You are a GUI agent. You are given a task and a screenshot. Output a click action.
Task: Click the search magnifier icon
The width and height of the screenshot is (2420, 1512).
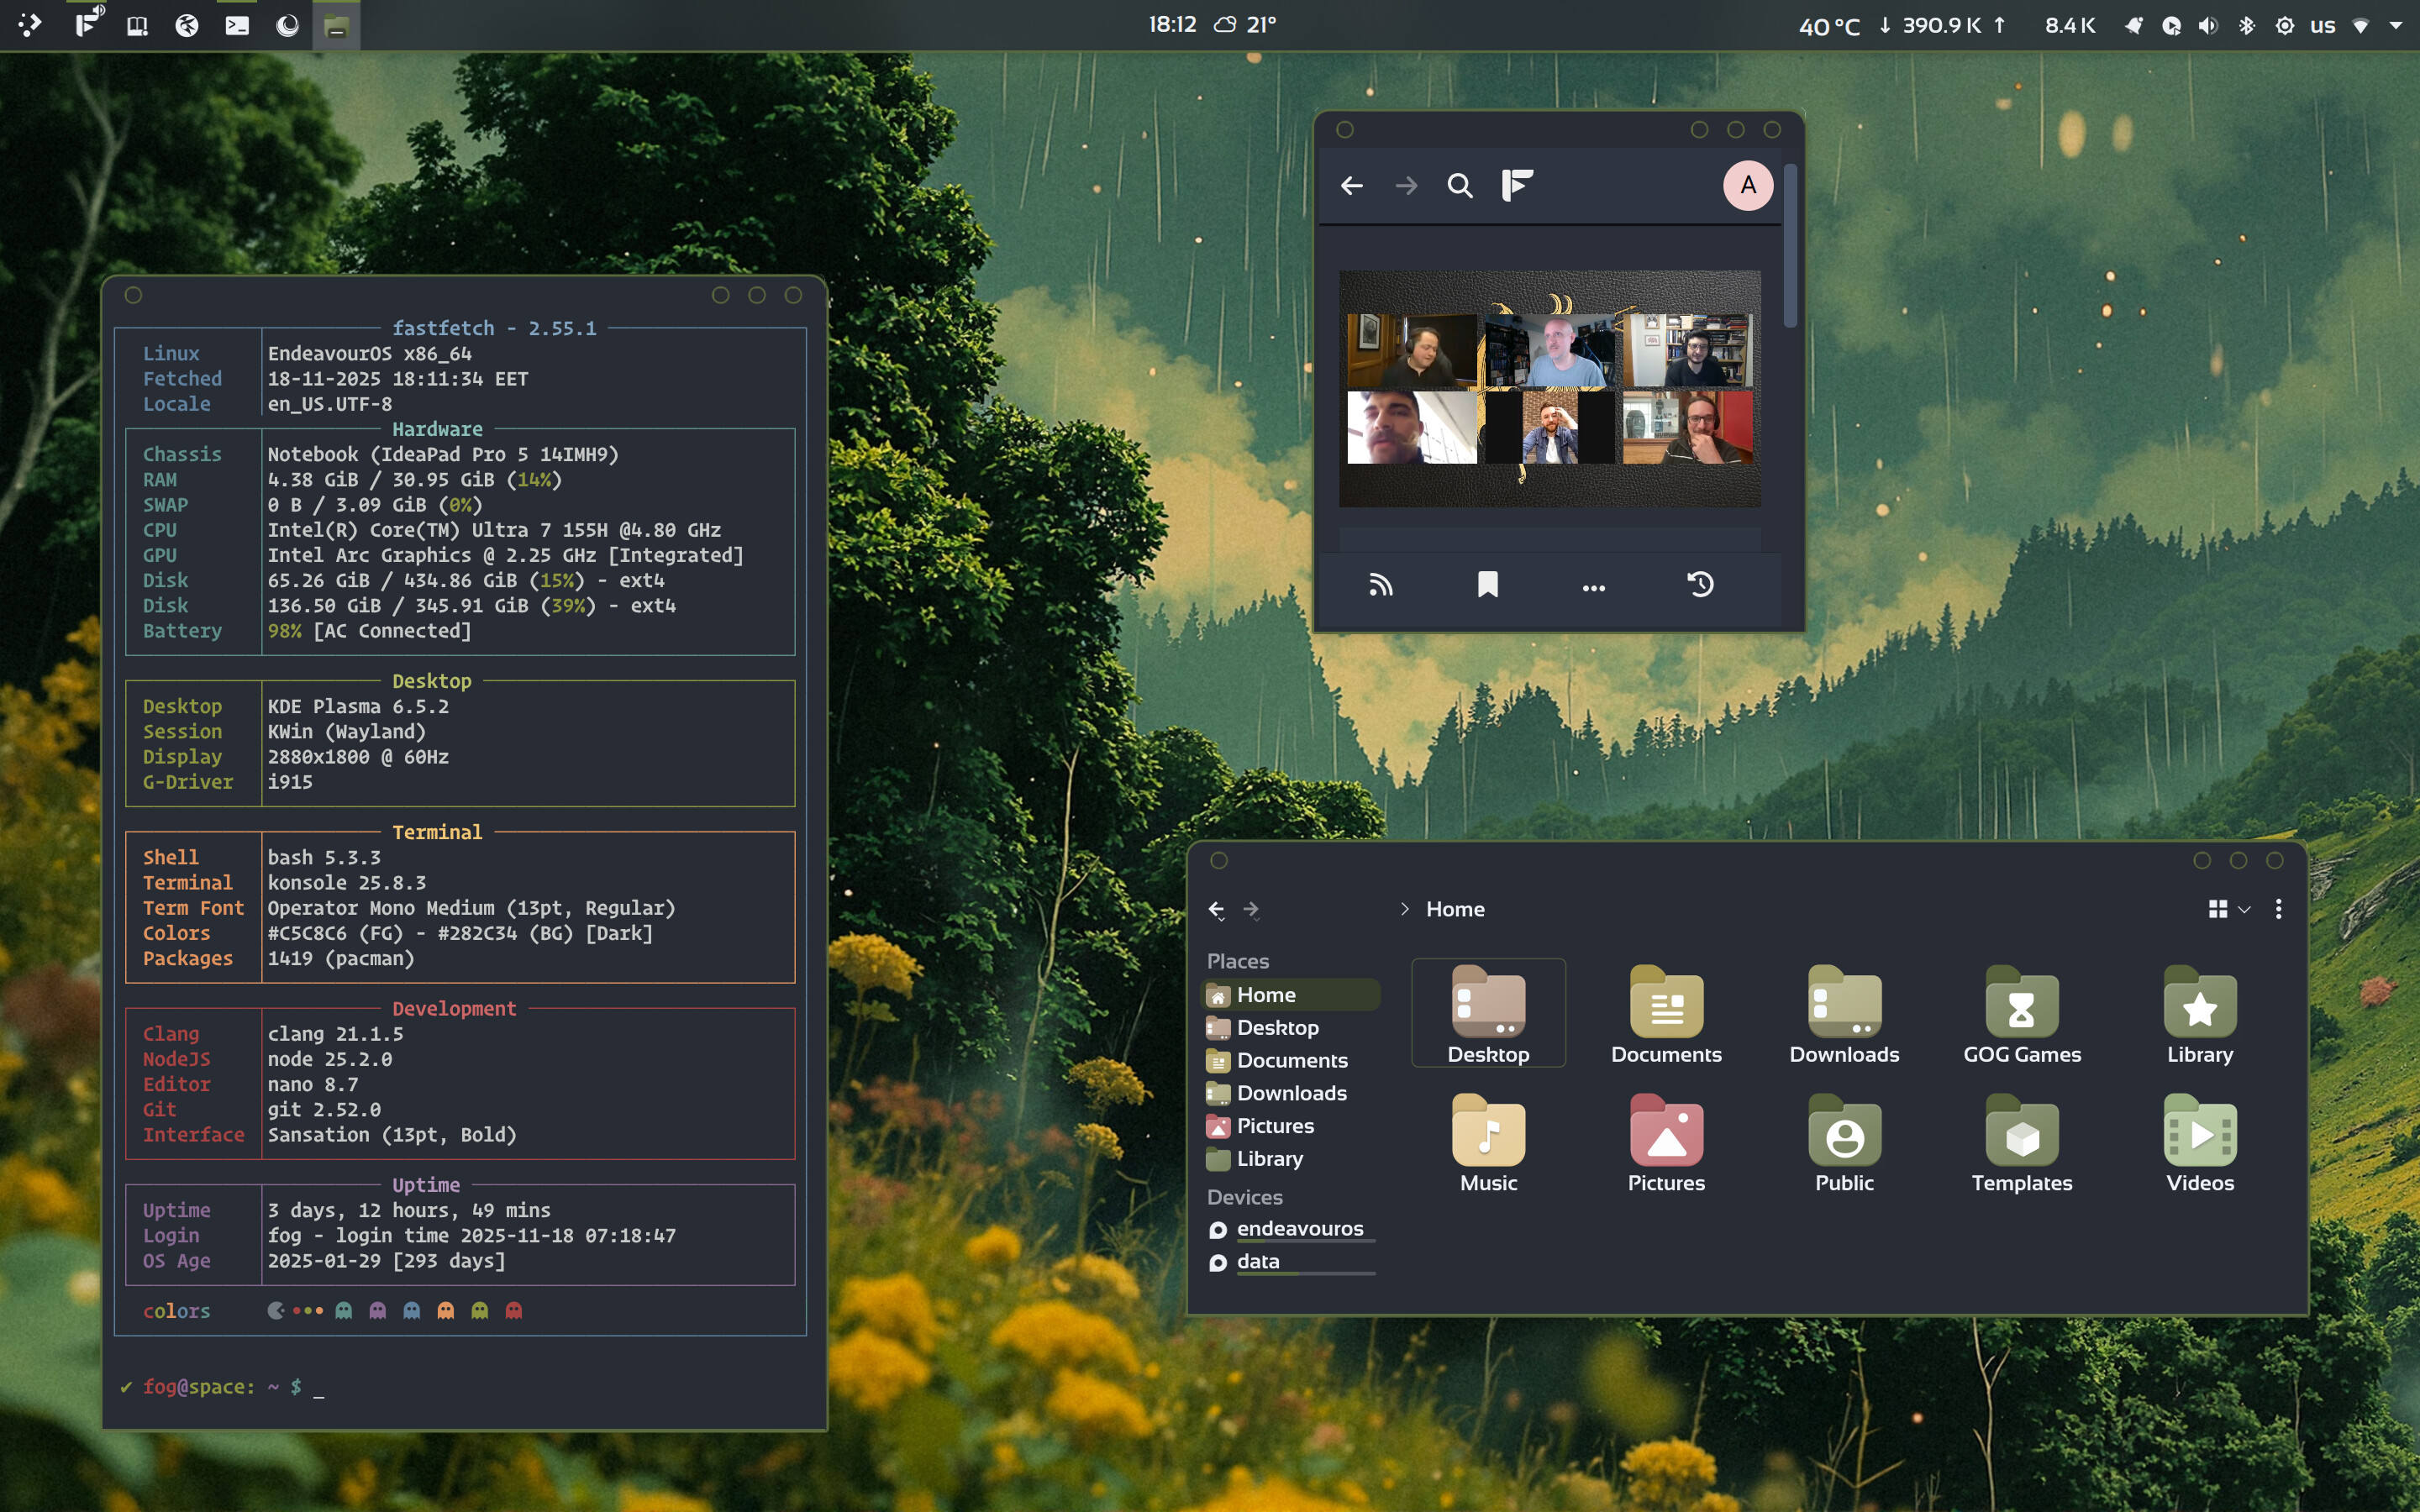click(1459, 186)
